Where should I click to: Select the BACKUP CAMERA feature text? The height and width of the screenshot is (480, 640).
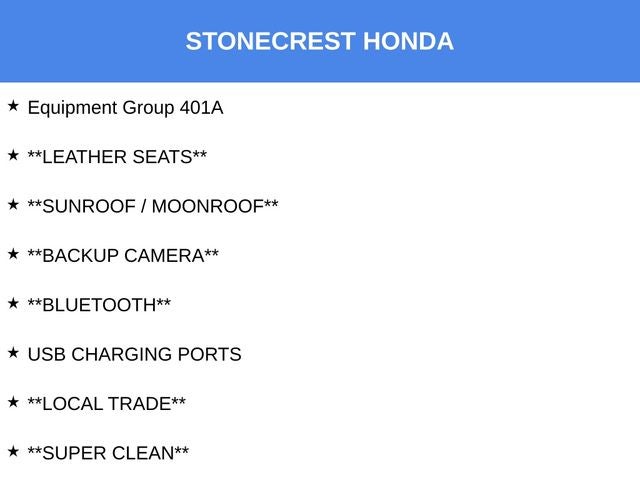pyautogui.click(x=123, y=256)
